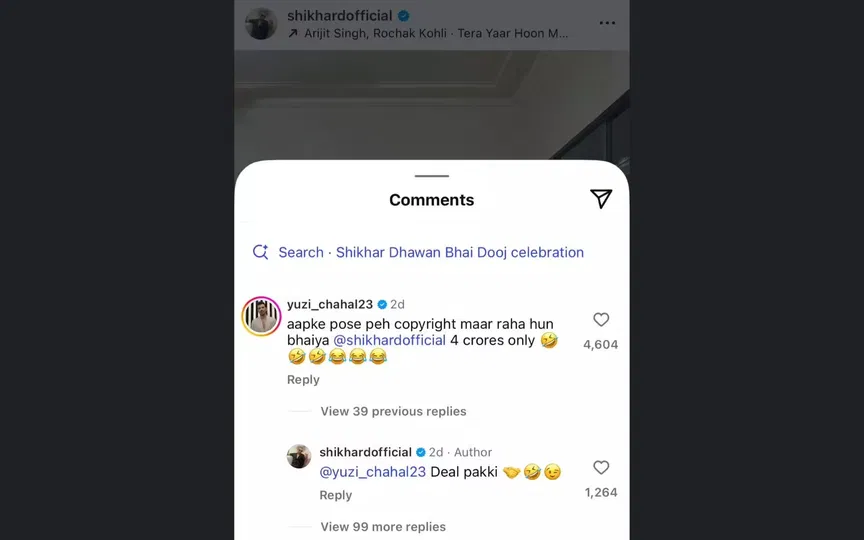Reply to yuzi_chahal23's comment
The height and width of the screenshot is (540, 864).
click(303, 380)
